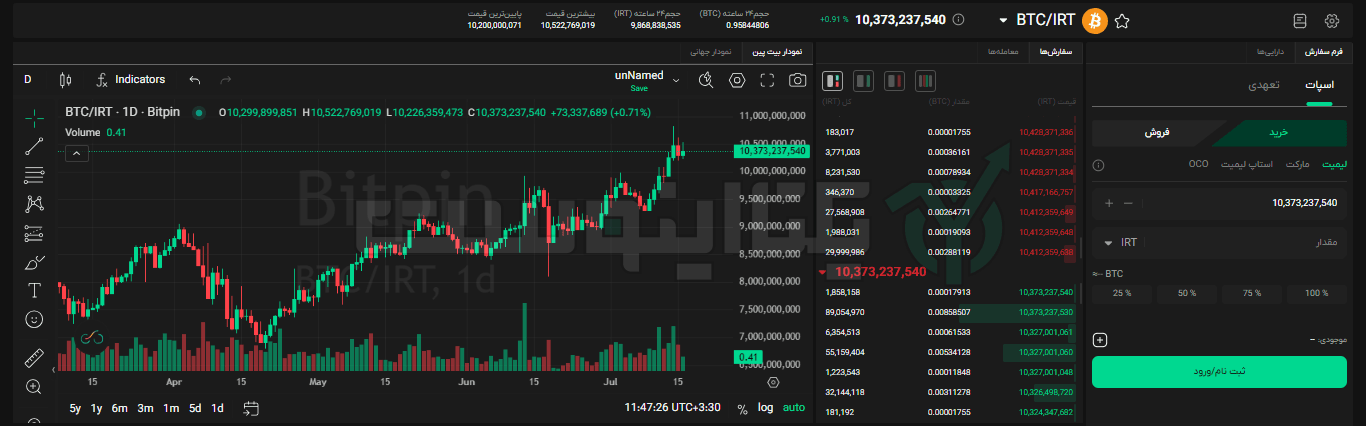Open the D interval selector
1366x426 pixels.
[x=28, y=80]
